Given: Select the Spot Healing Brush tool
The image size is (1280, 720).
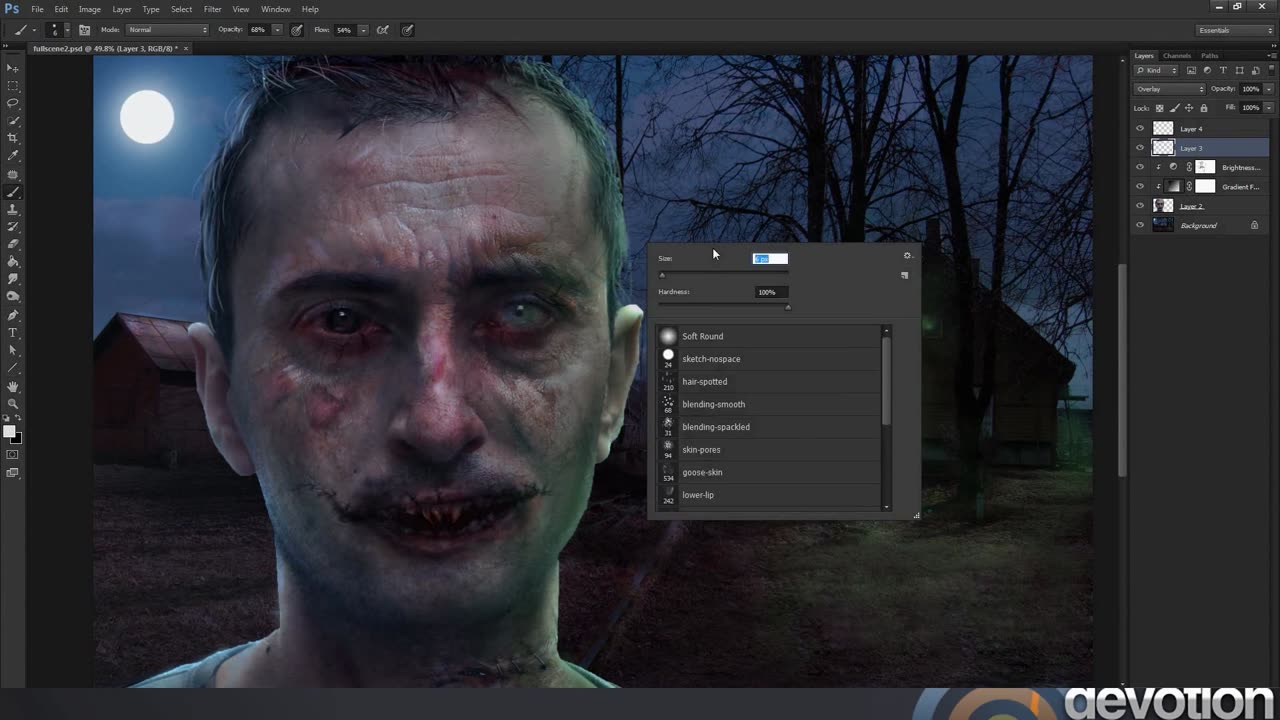Looking at the screenshot, I should click(13, 174).
